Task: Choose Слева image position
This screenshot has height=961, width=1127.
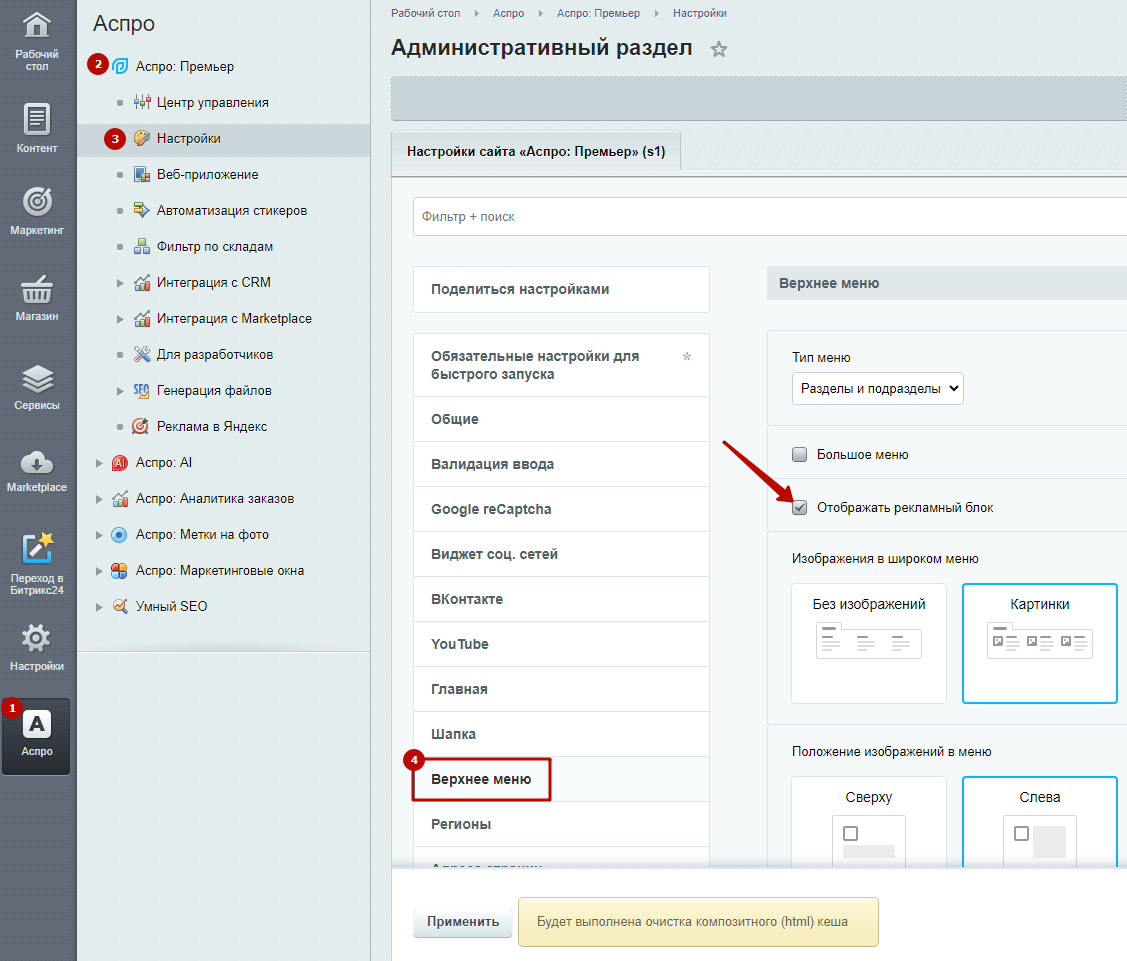Action: (1039, 821)
